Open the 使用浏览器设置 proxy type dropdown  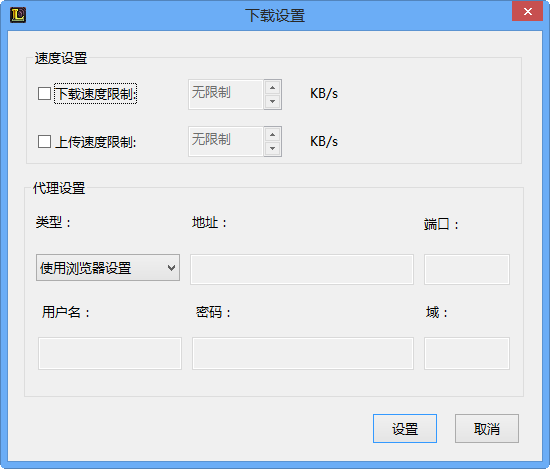tap(108, 268)
